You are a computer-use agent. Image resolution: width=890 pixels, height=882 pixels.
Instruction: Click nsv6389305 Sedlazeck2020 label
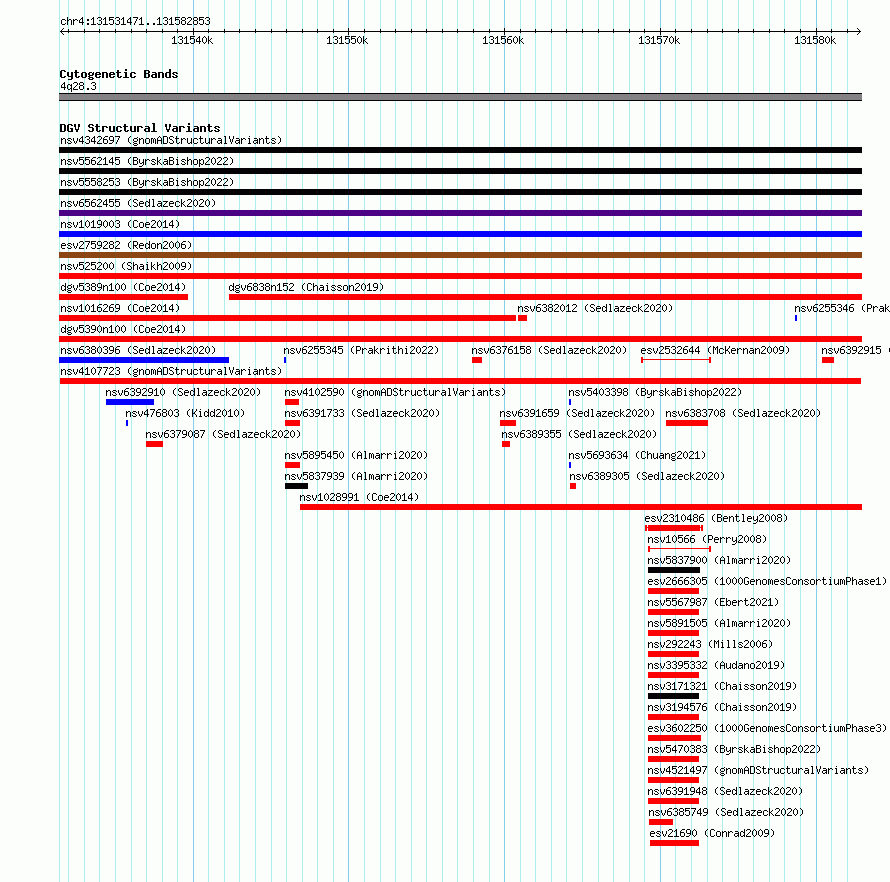647,476
